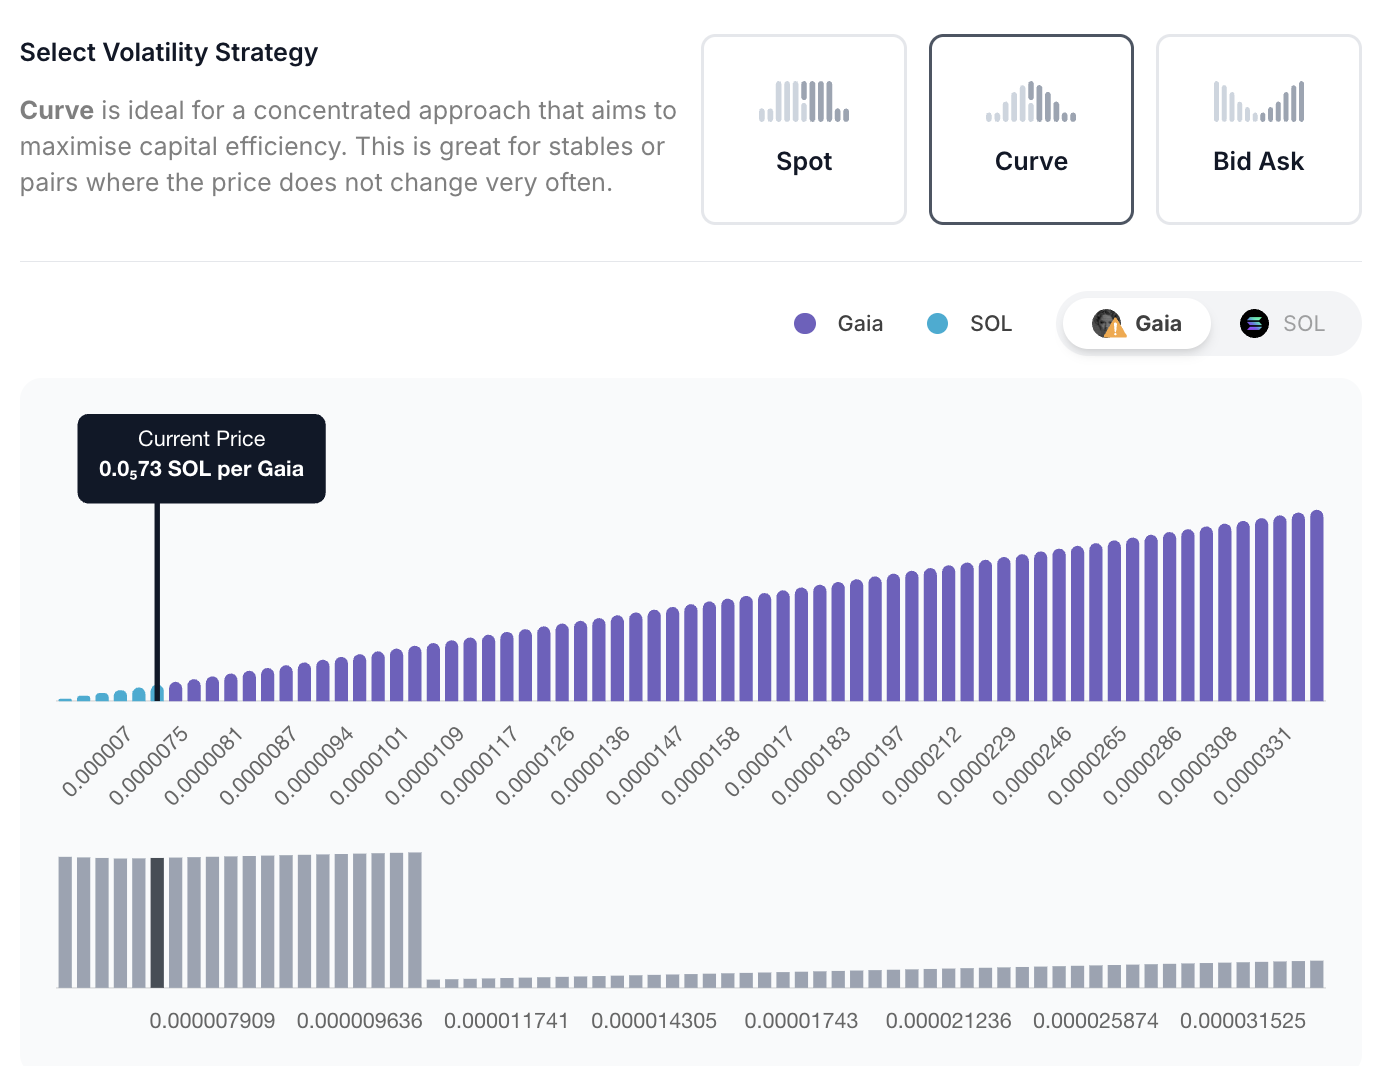Click the Spot strategy bar chart icon
Viewport: 1384px width, 1066px height.
coord(804,101)
